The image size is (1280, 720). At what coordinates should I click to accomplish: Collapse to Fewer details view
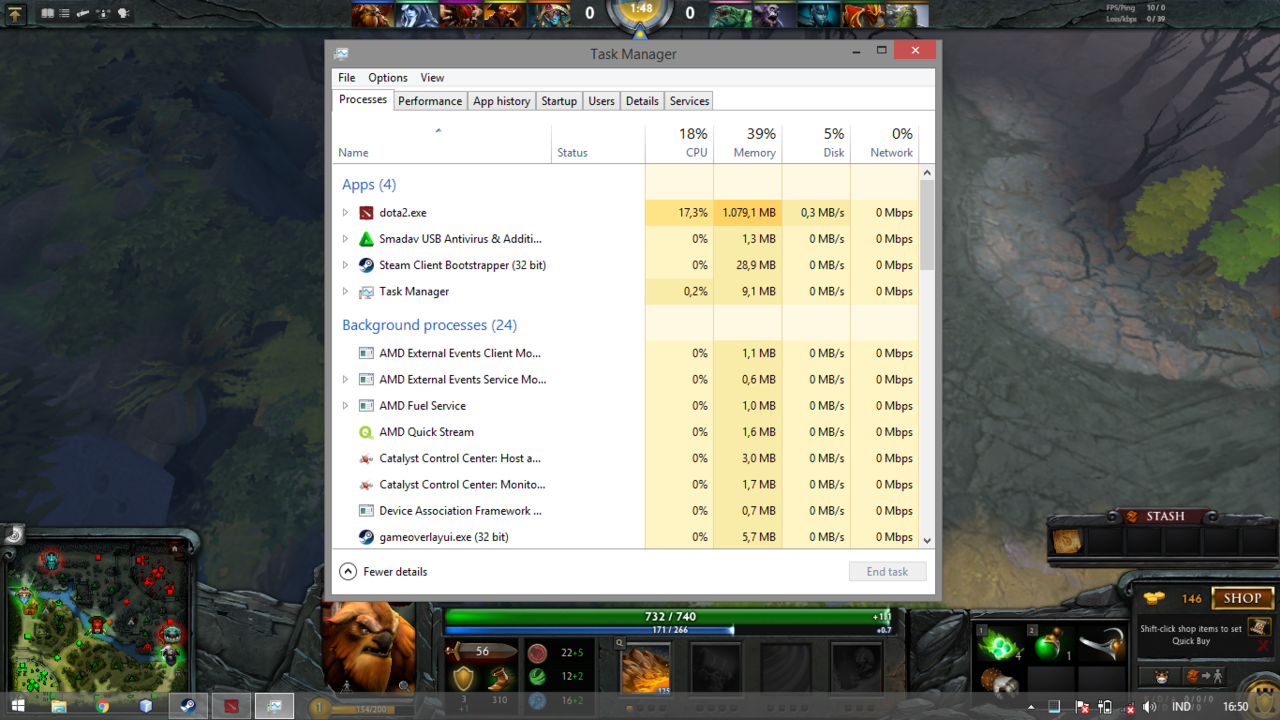click(384, 572)
